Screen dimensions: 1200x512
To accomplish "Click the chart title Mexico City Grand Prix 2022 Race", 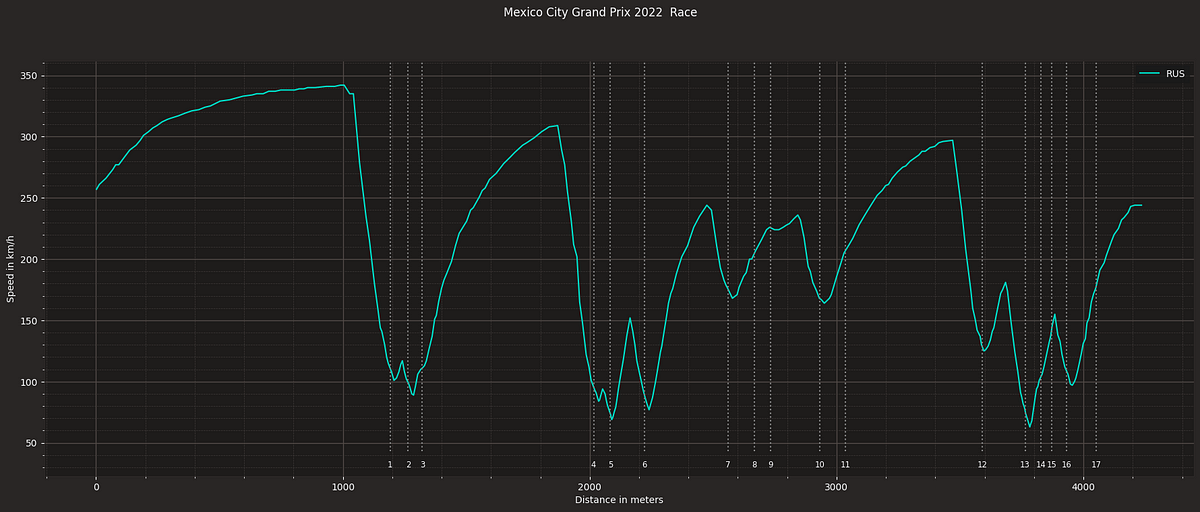I will click(600, 13).
